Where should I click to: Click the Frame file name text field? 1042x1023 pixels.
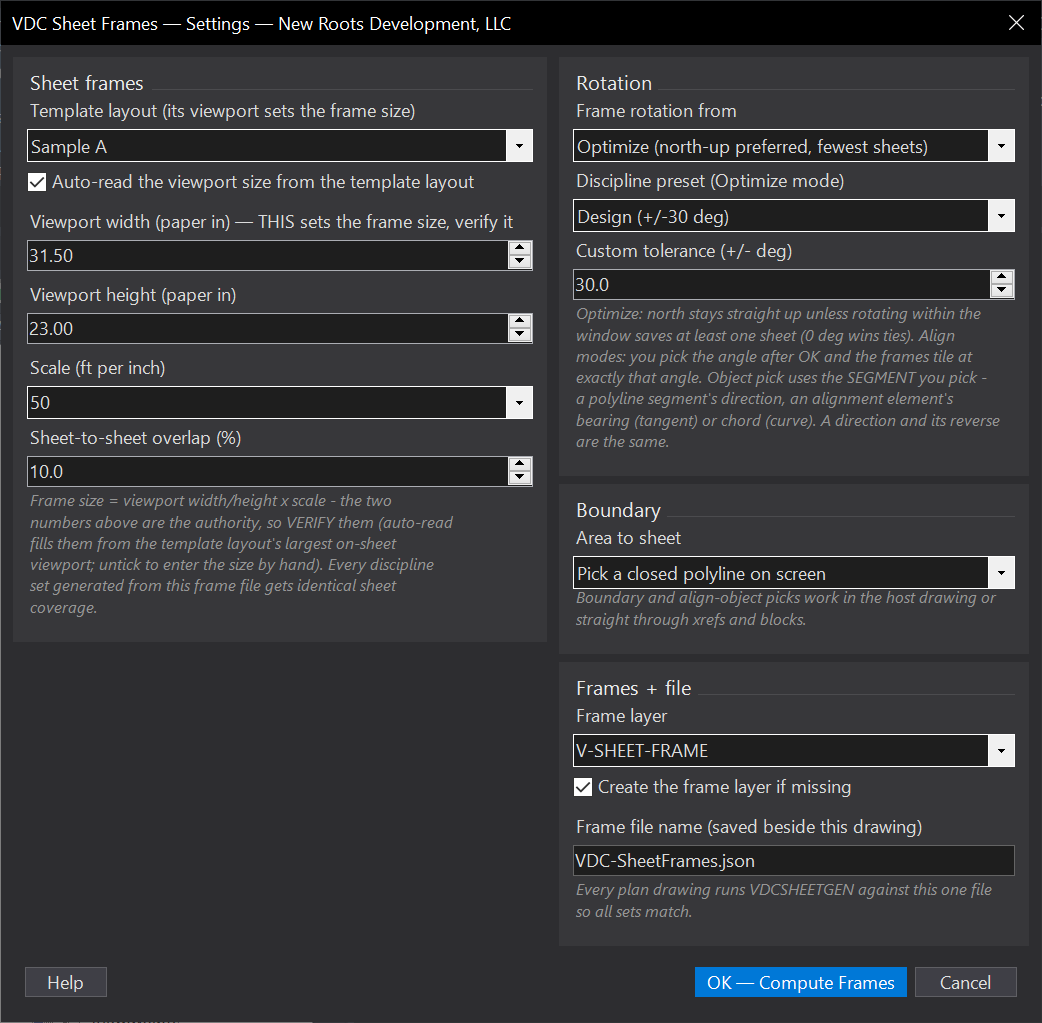point(793,861)
